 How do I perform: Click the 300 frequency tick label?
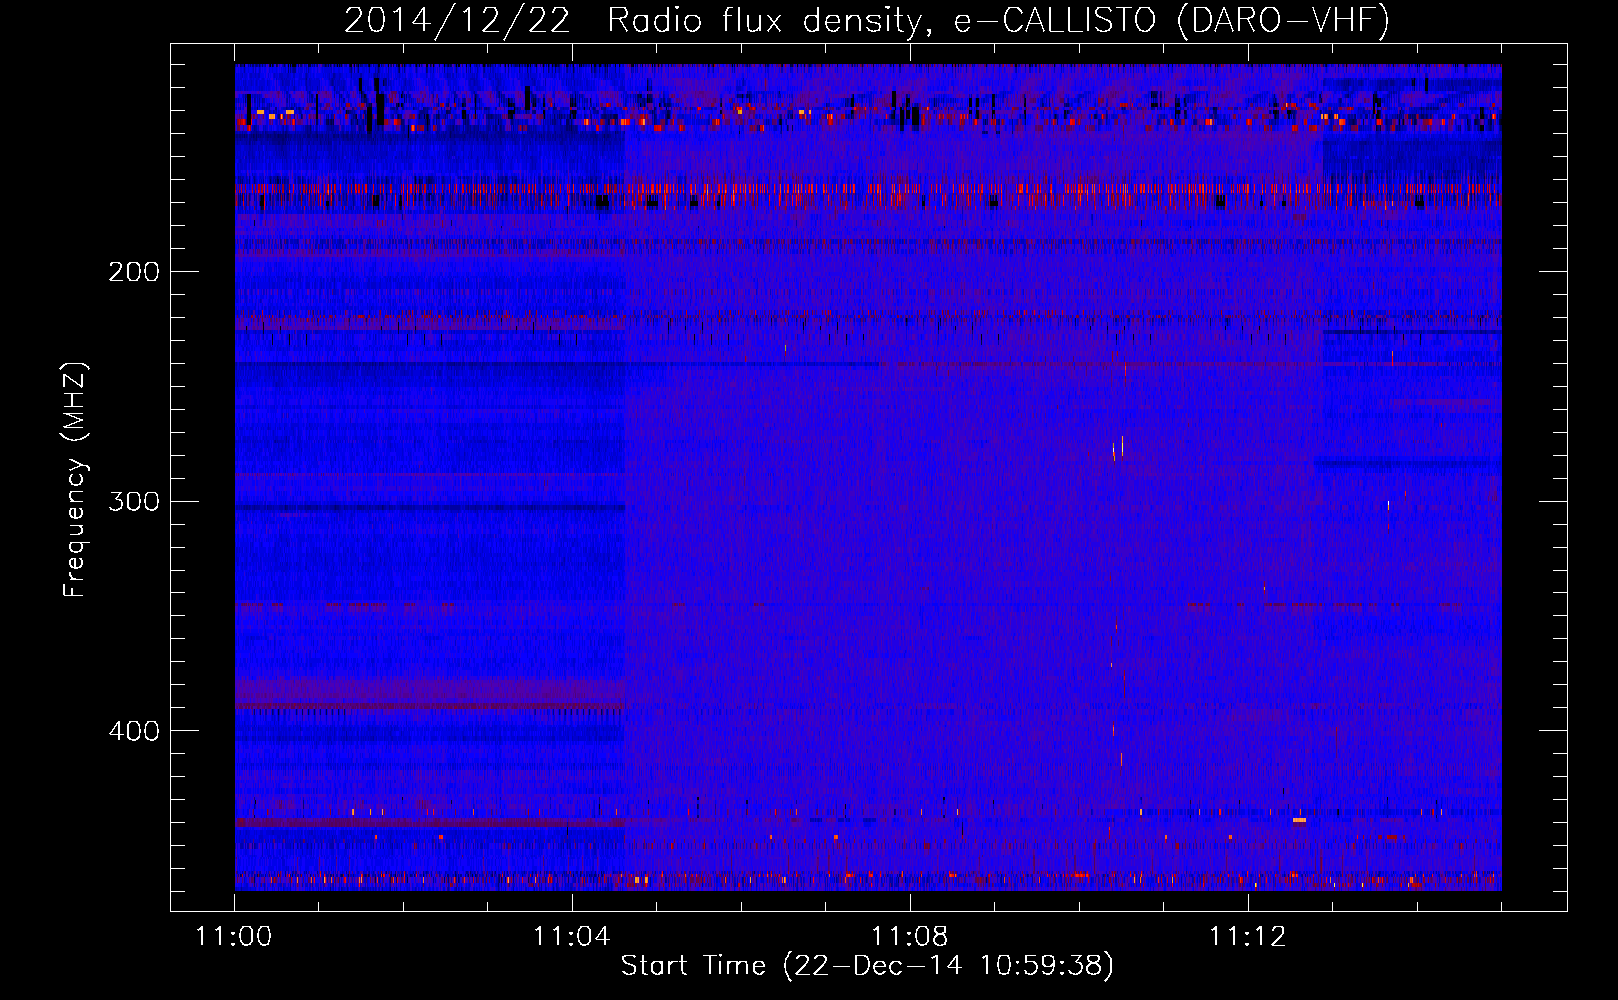(134, 501)
